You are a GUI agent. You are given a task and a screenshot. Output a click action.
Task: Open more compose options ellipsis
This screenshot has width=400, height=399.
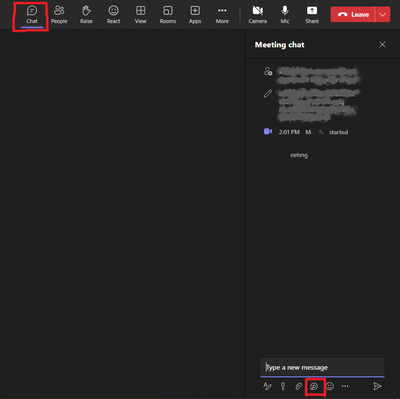[345, 386]
